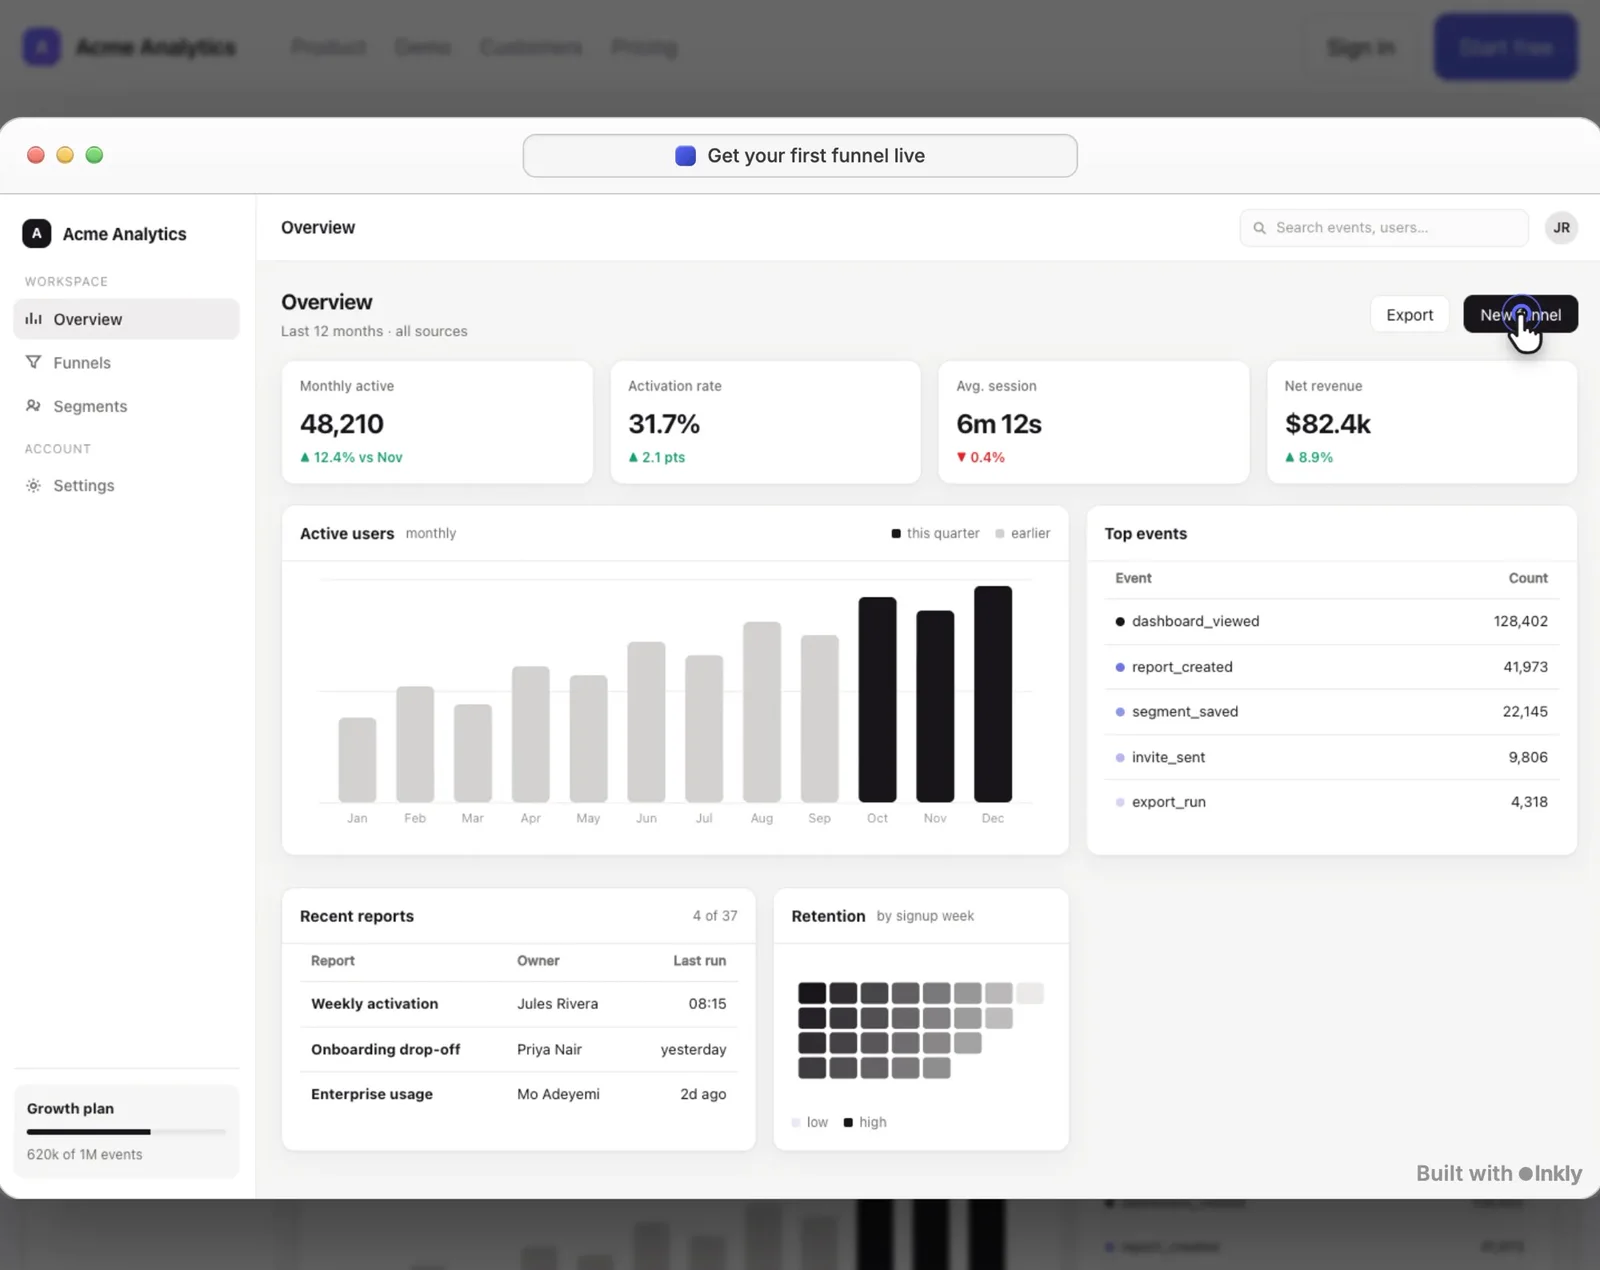Click Sign in in the background page
The image size is (1600, 1270).
[1361, 47]
